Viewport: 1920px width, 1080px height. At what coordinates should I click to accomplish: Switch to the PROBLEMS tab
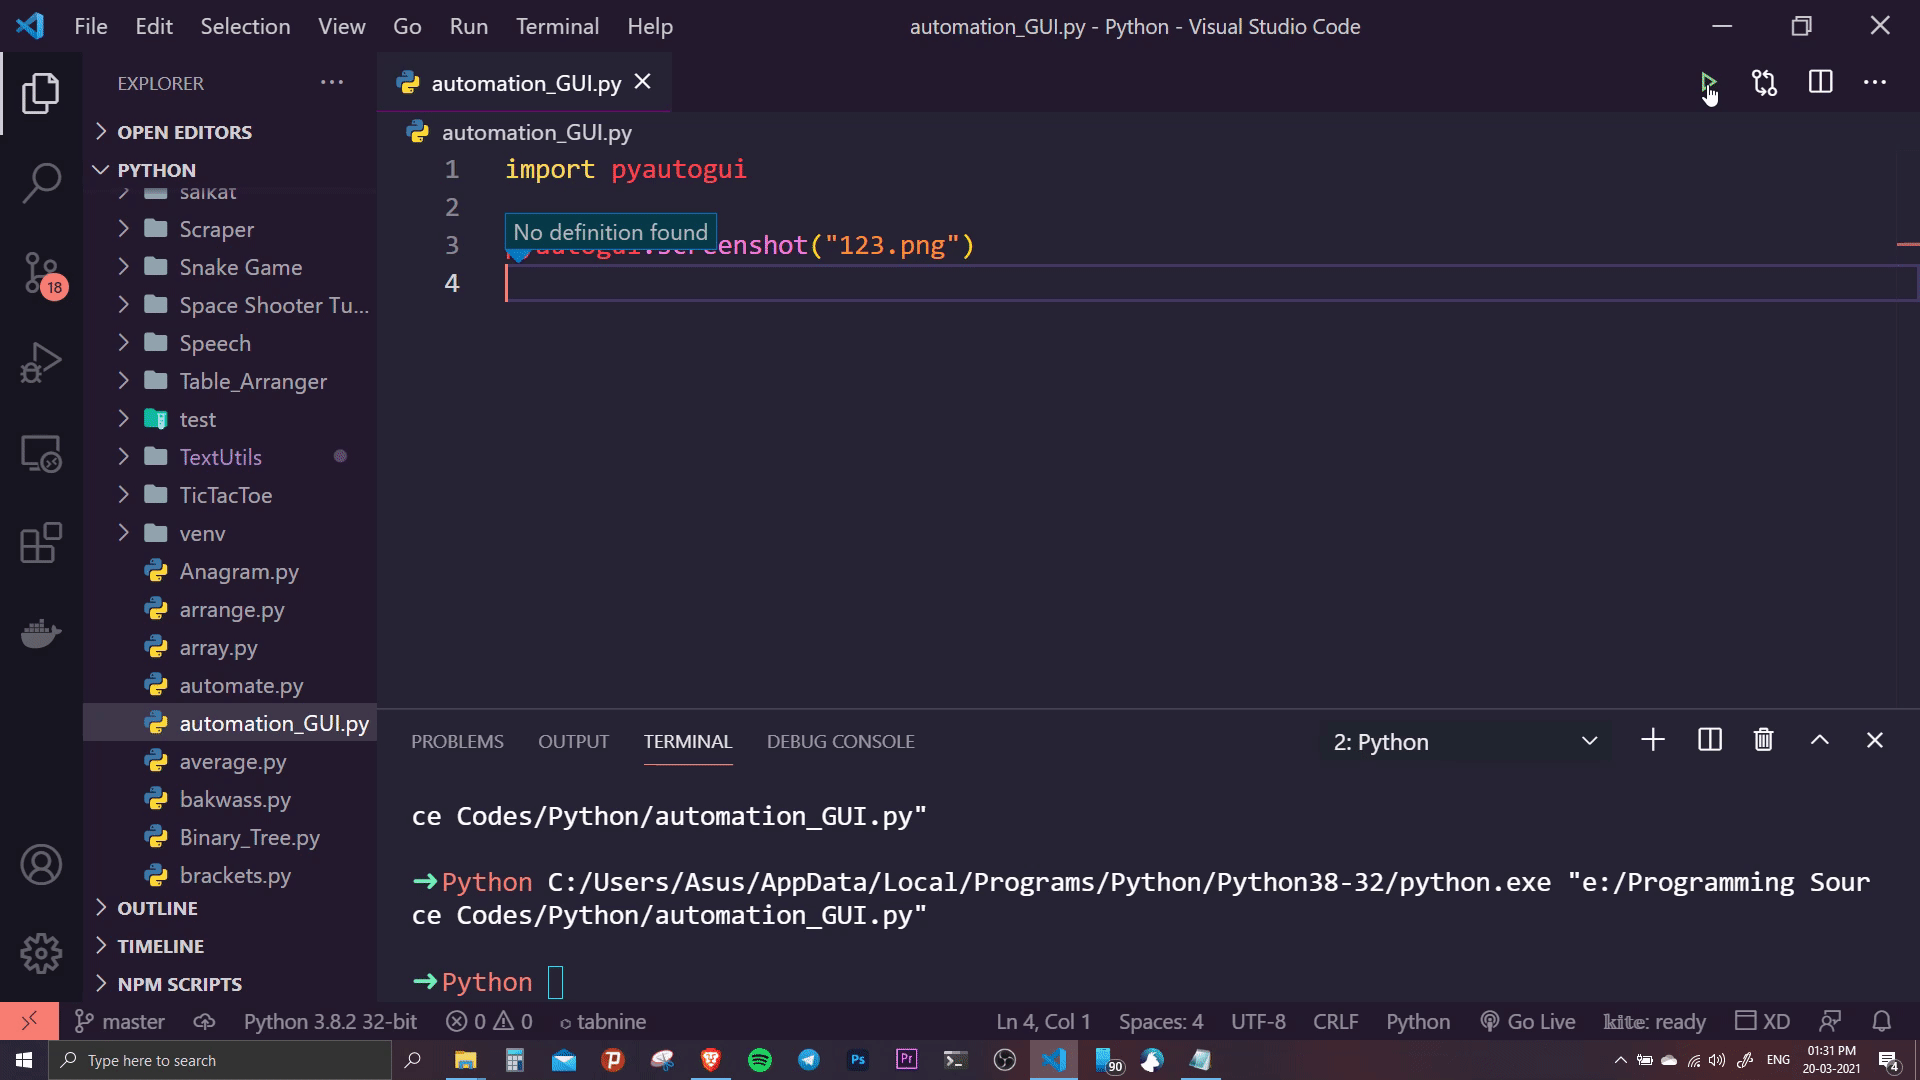click(x=457, y=741)
